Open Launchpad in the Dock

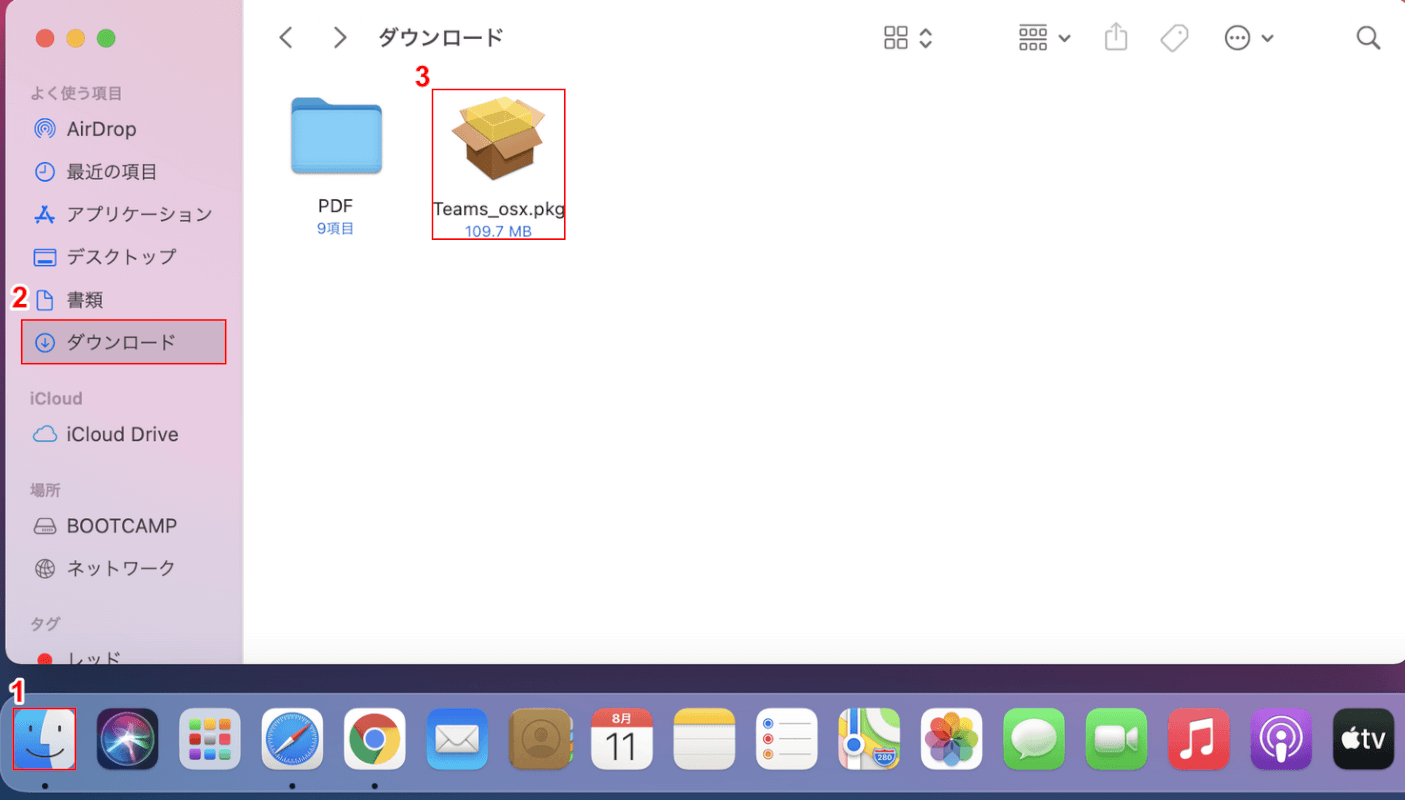coord(210,739)
